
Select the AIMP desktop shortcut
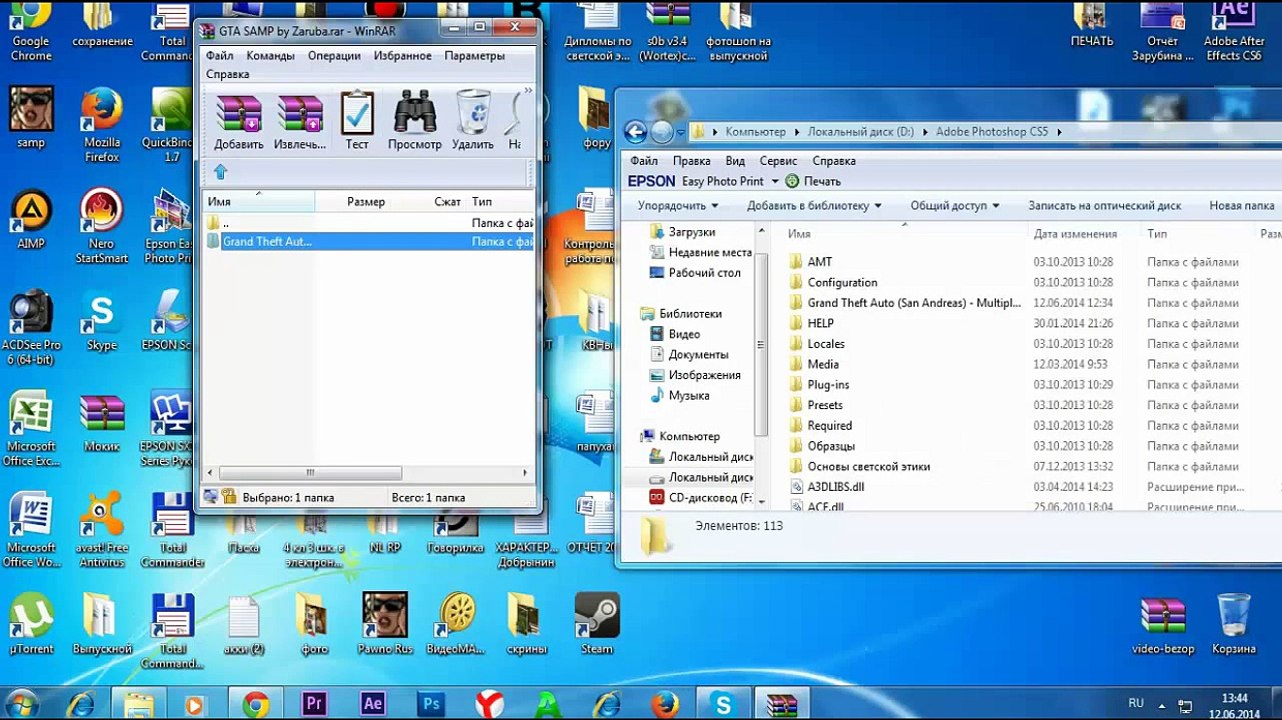tap(31, 218)
